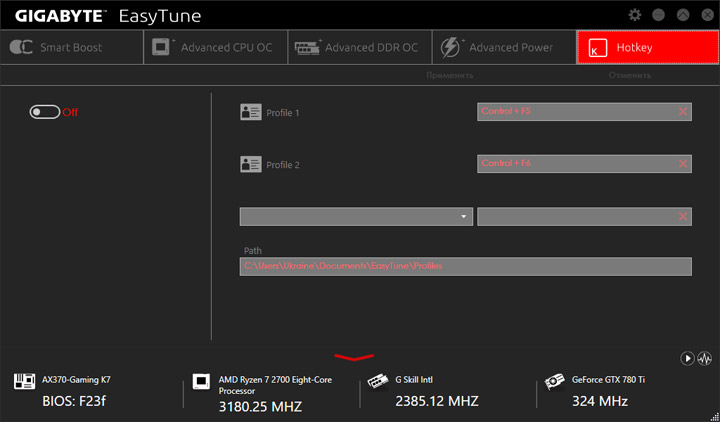Select the Hotkey tab
This screenshot has height=422, width=720.
coord(647,47)
